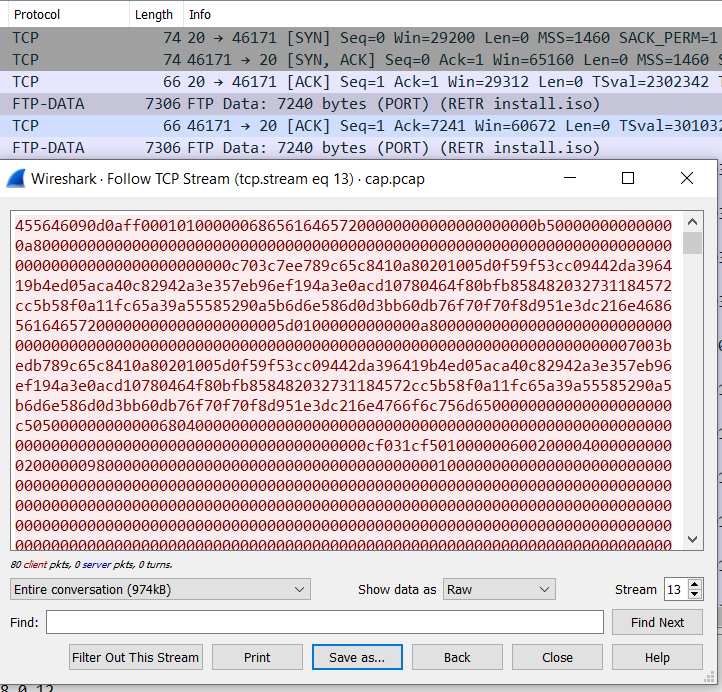Open the Show data as Raw dropdown
Viewport: 722px width, 692px height.
(x=499, y=589)
